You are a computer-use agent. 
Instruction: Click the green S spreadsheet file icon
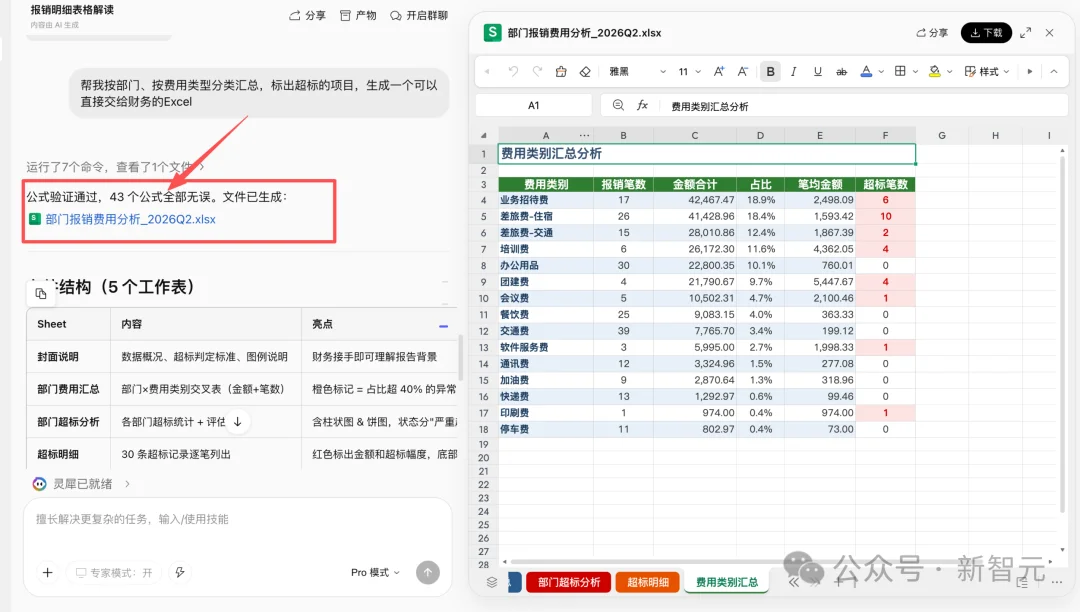click(x=492, y=32)
